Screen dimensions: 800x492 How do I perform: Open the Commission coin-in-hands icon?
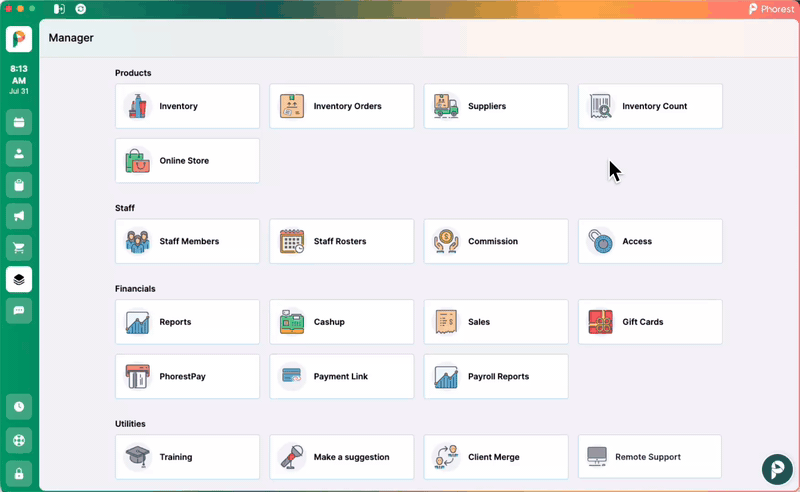(446, 241)
